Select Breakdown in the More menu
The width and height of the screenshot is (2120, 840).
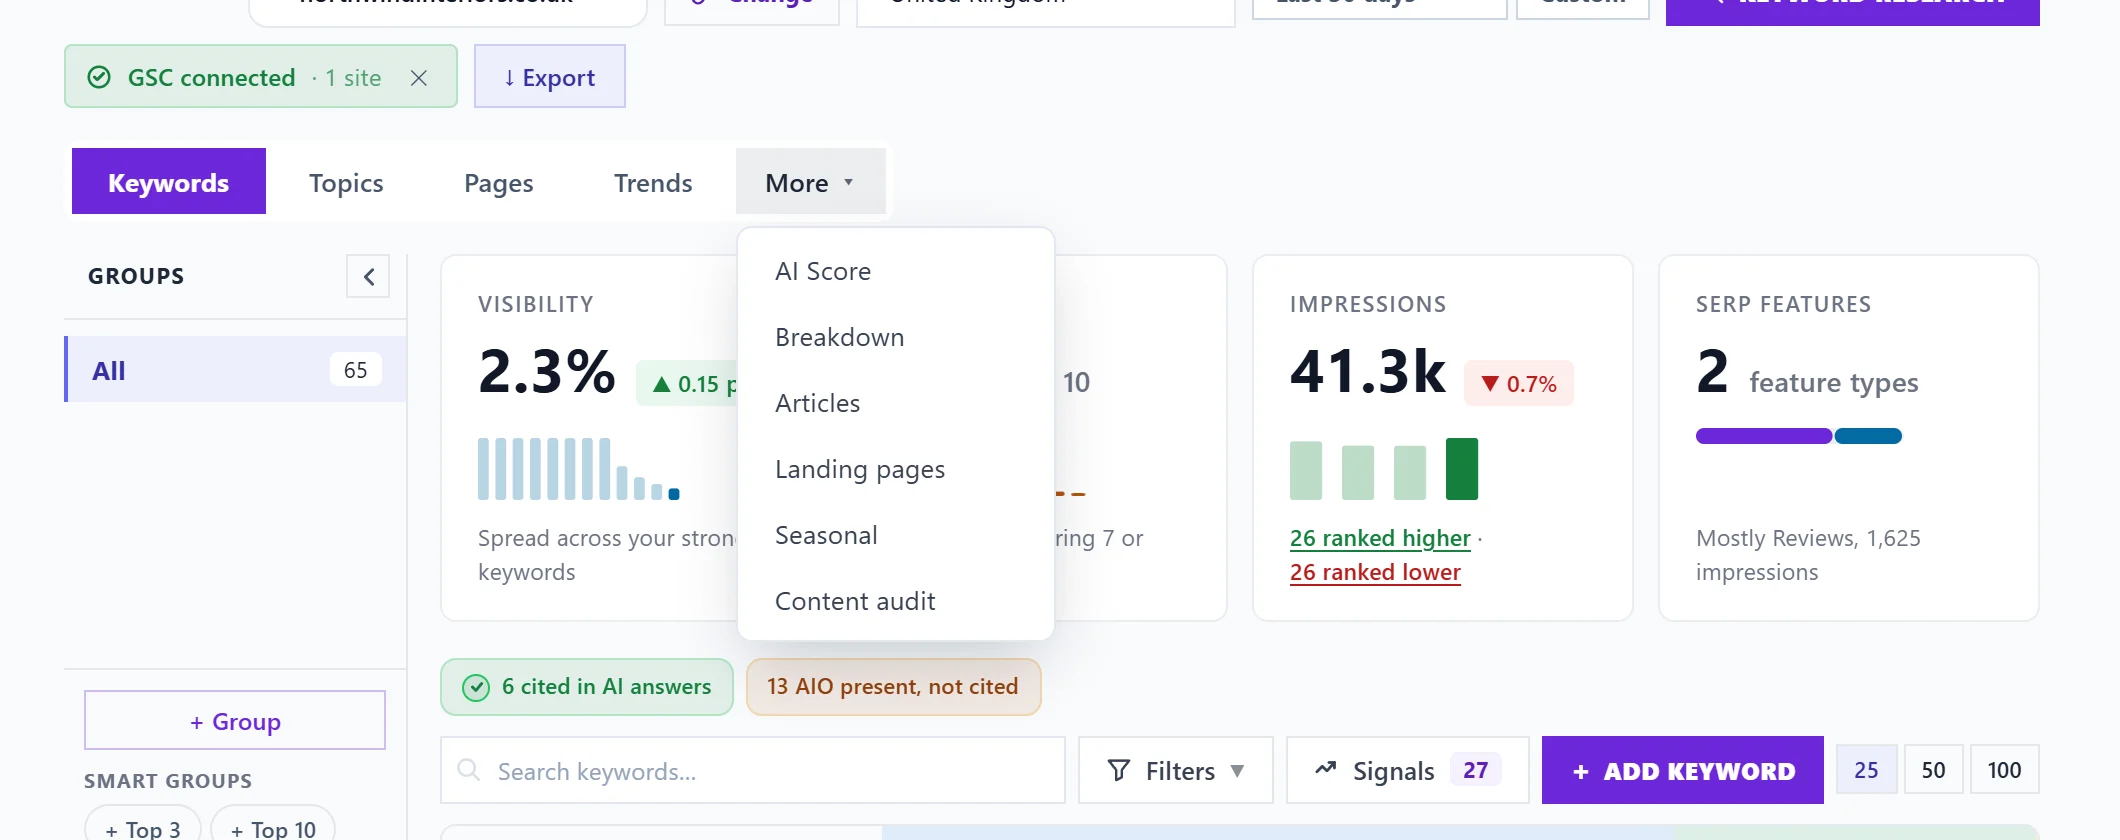pos(895,337)
